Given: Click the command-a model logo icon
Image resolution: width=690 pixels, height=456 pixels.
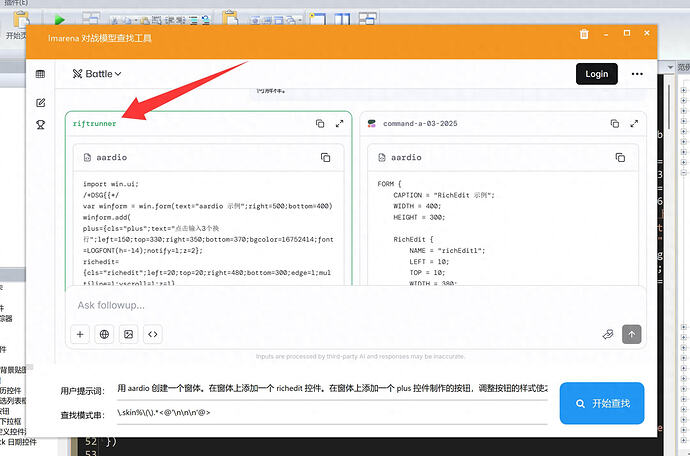Looking at the screenshot, I should tap(372, 124).
